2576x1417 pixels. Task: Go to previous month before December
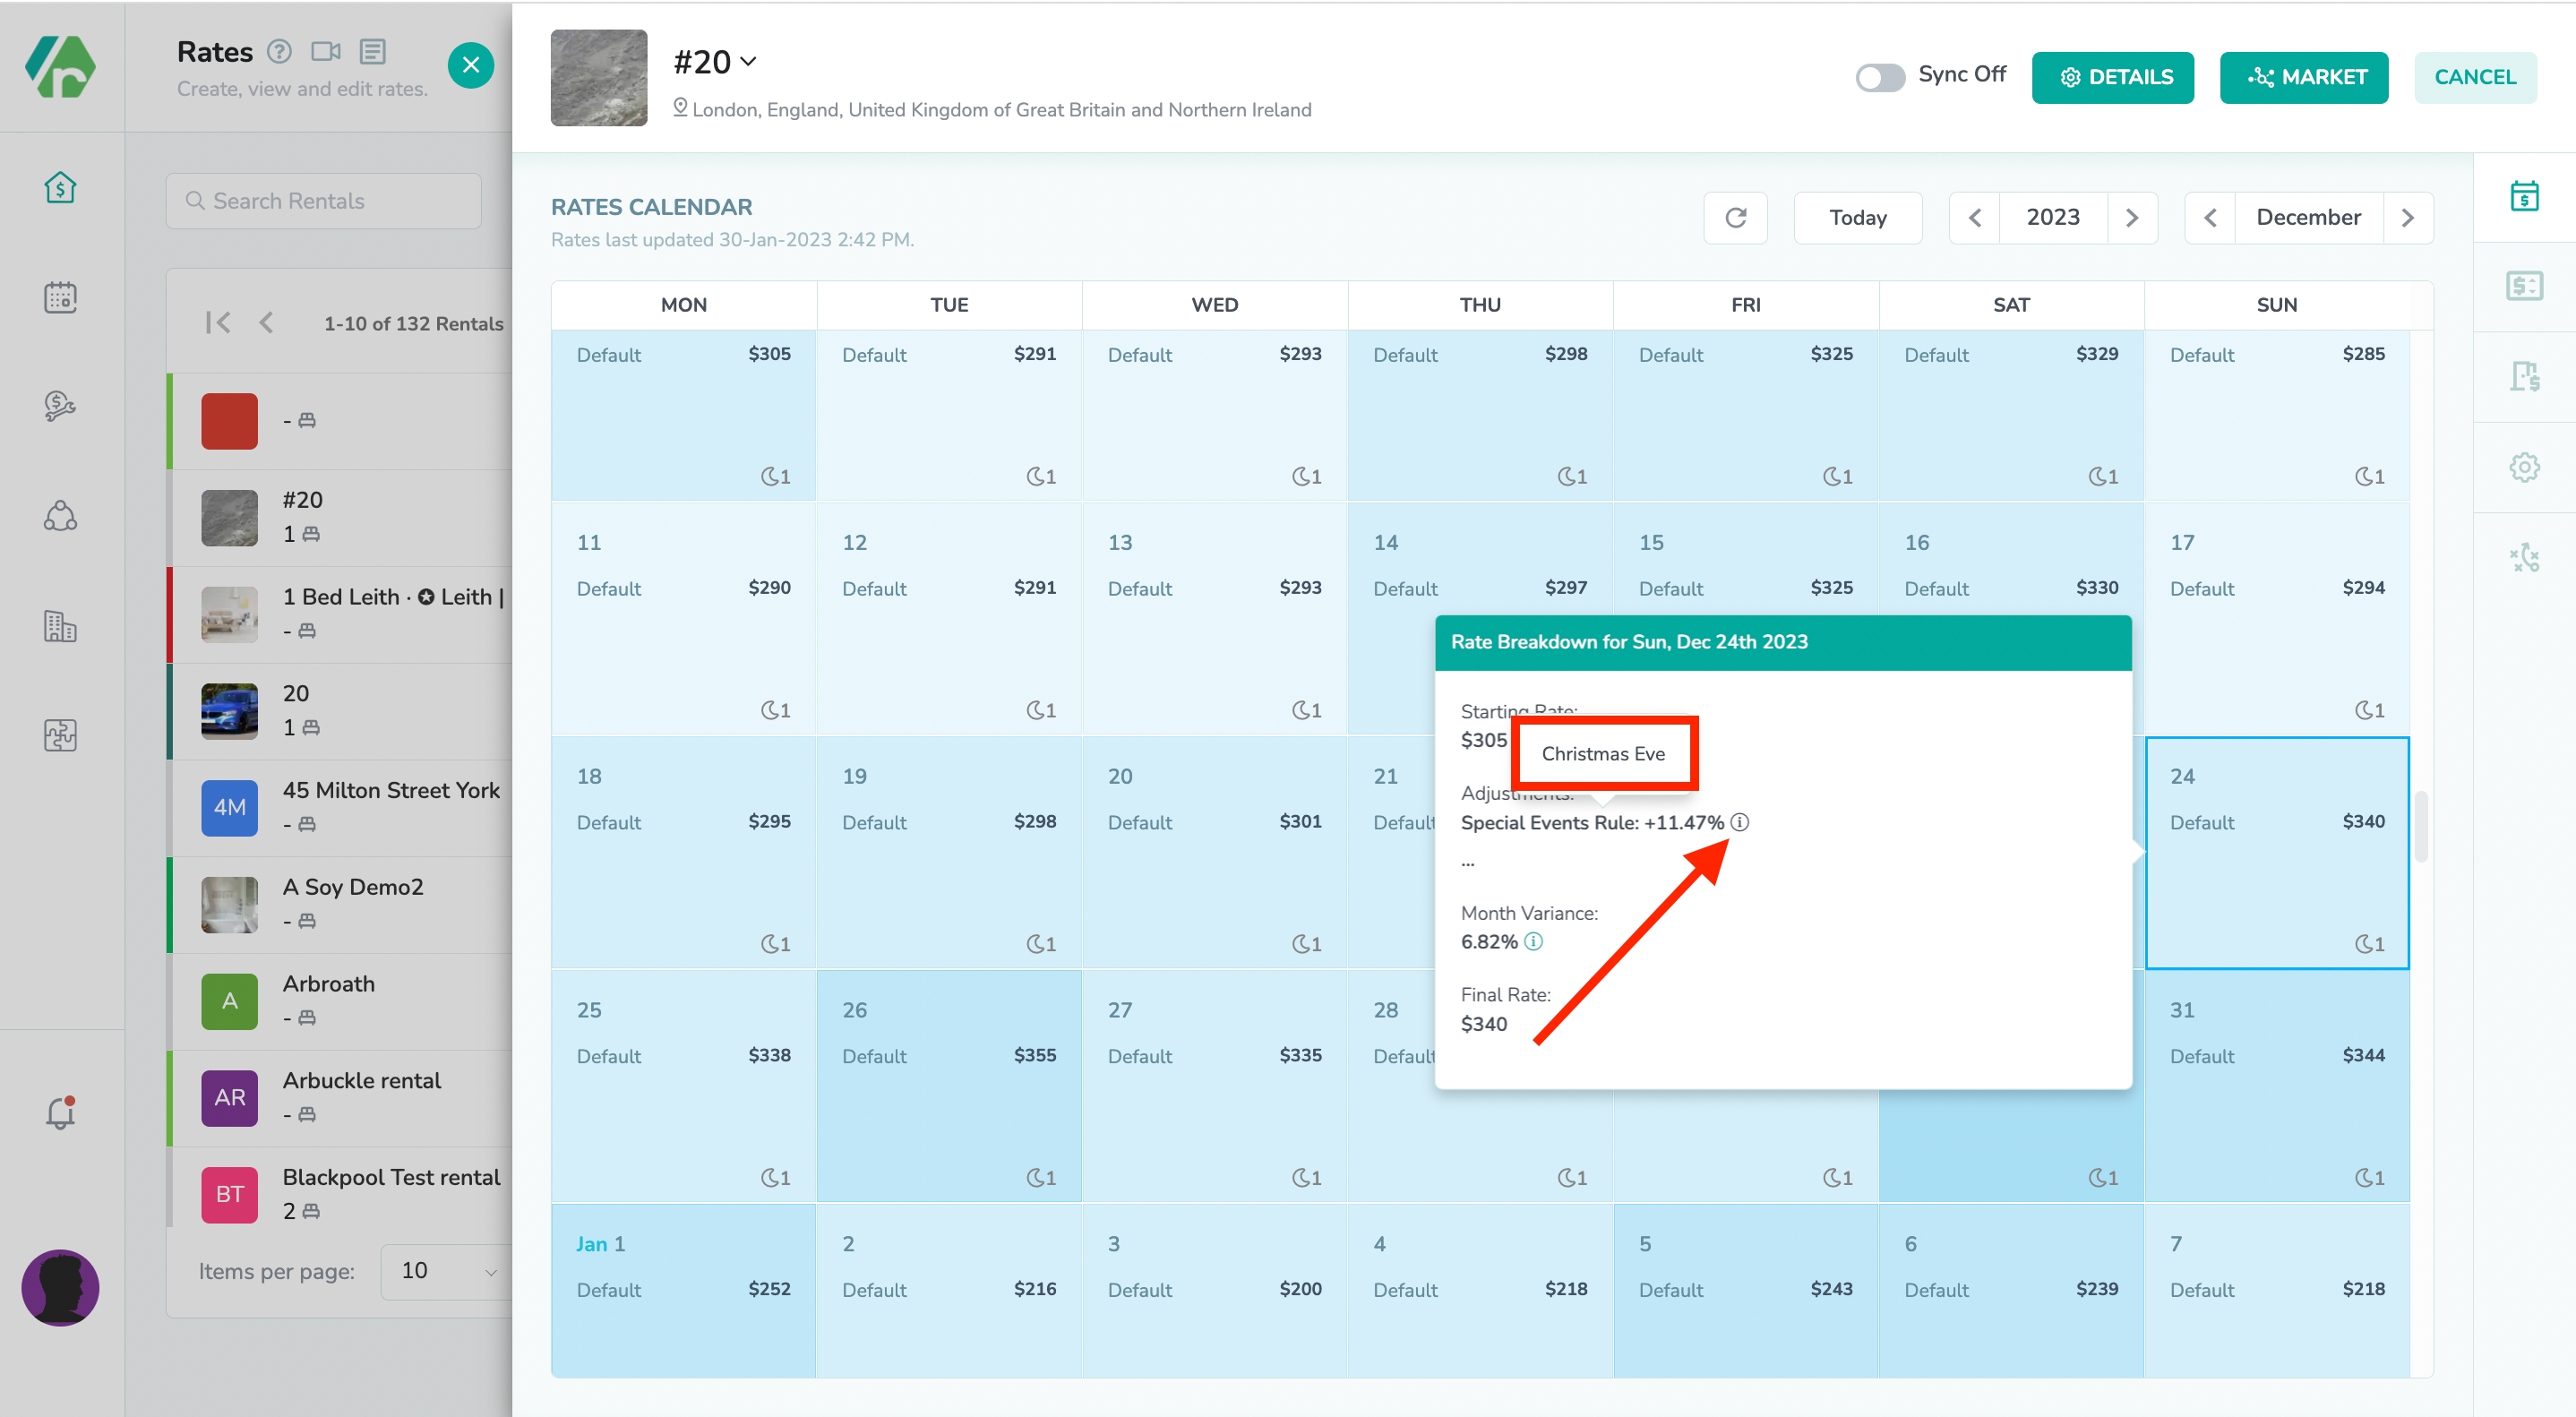(2211, 218)
